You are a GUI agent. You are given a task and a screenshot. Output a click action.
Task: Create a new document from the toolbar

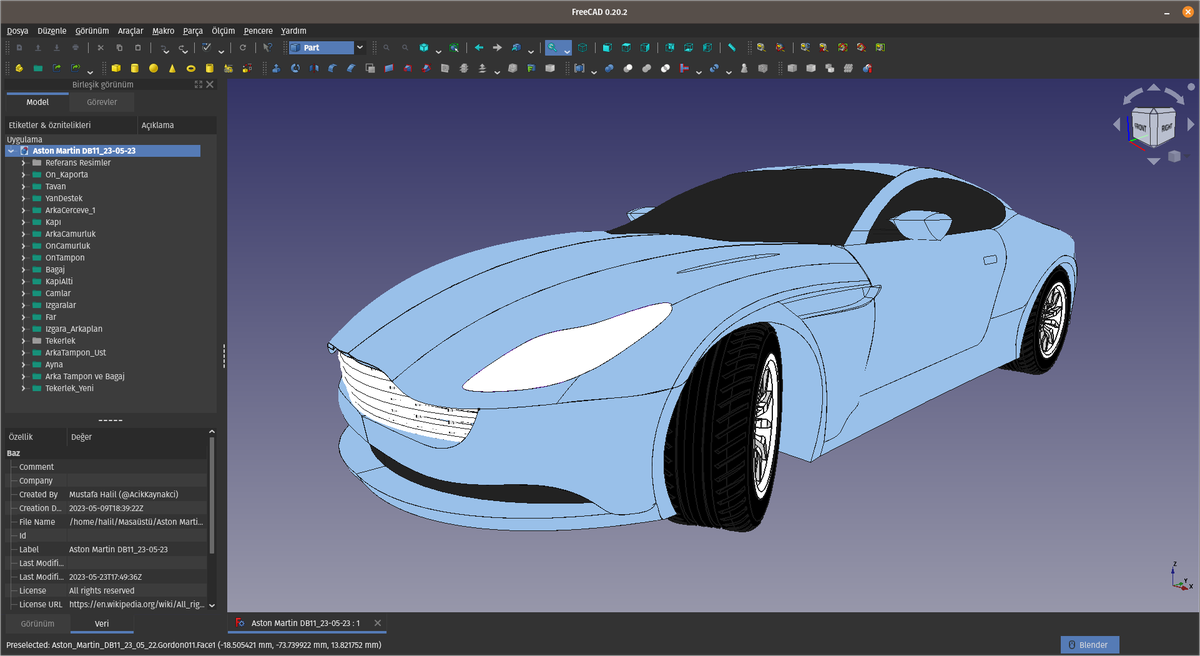pyautogui.click(x=19, y=47)
